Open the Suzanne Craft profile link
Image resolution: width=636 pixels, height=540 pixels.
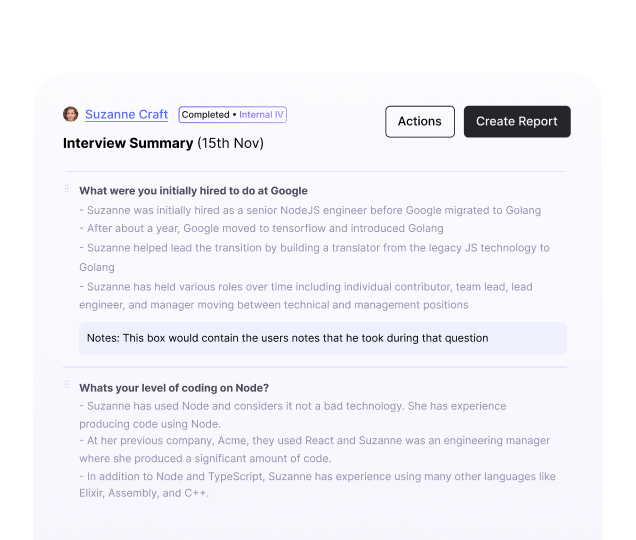pyautogui.click(x=126, y=115)
